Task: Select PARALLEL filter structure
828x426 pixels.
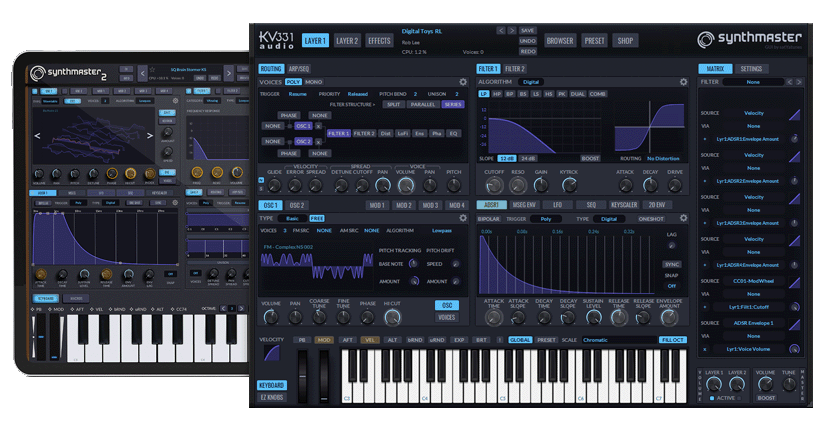Action: (x=424, y=105)
